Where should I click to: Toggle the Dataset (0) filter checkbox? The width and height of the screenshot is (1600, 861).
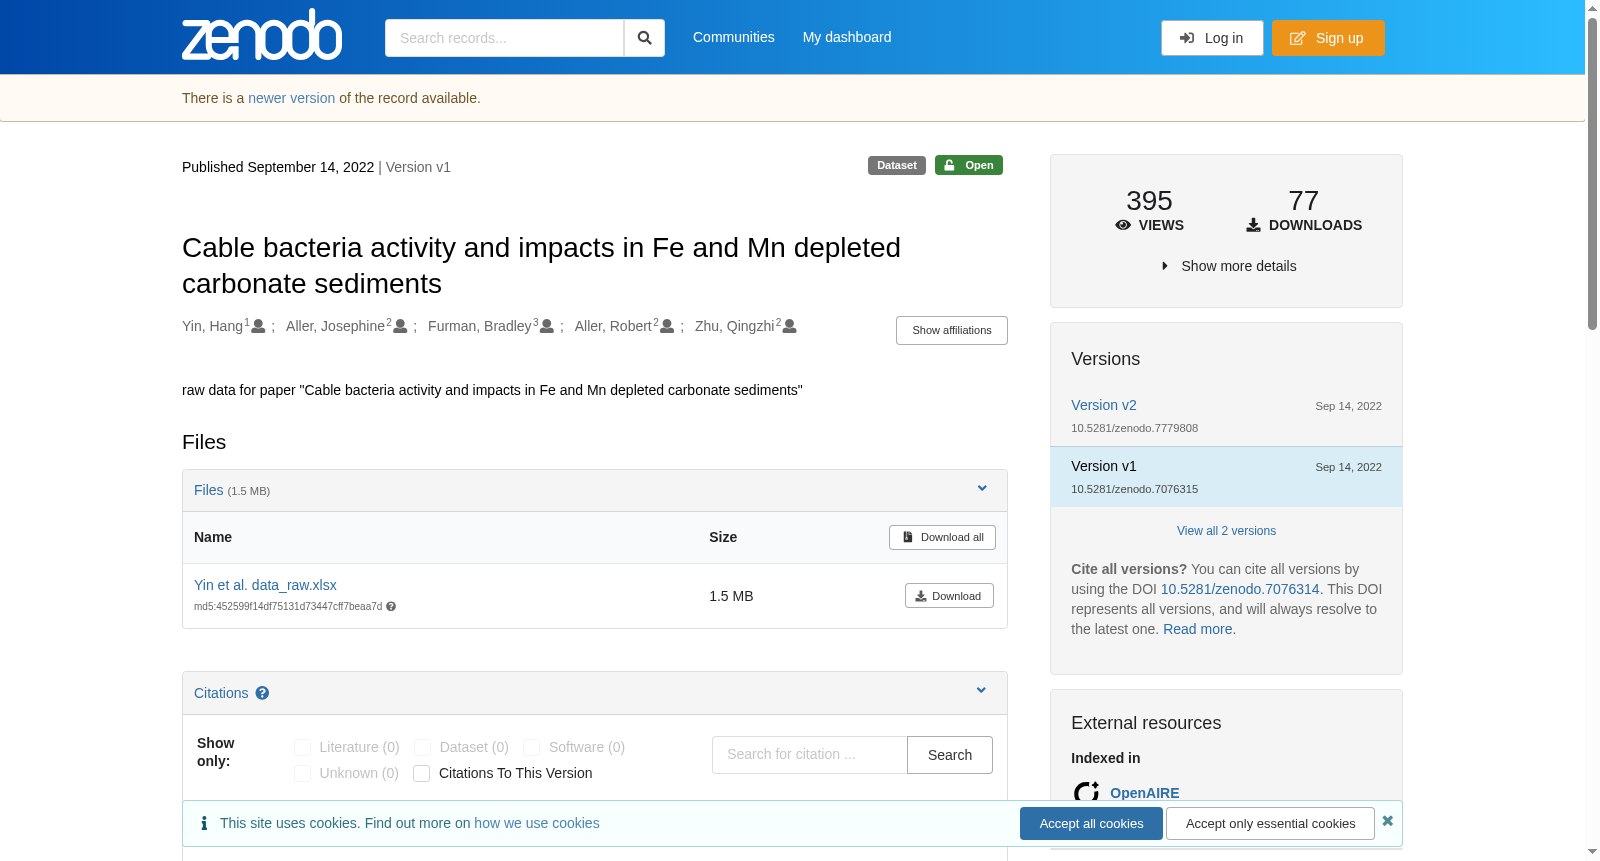[x=422, y=748]
